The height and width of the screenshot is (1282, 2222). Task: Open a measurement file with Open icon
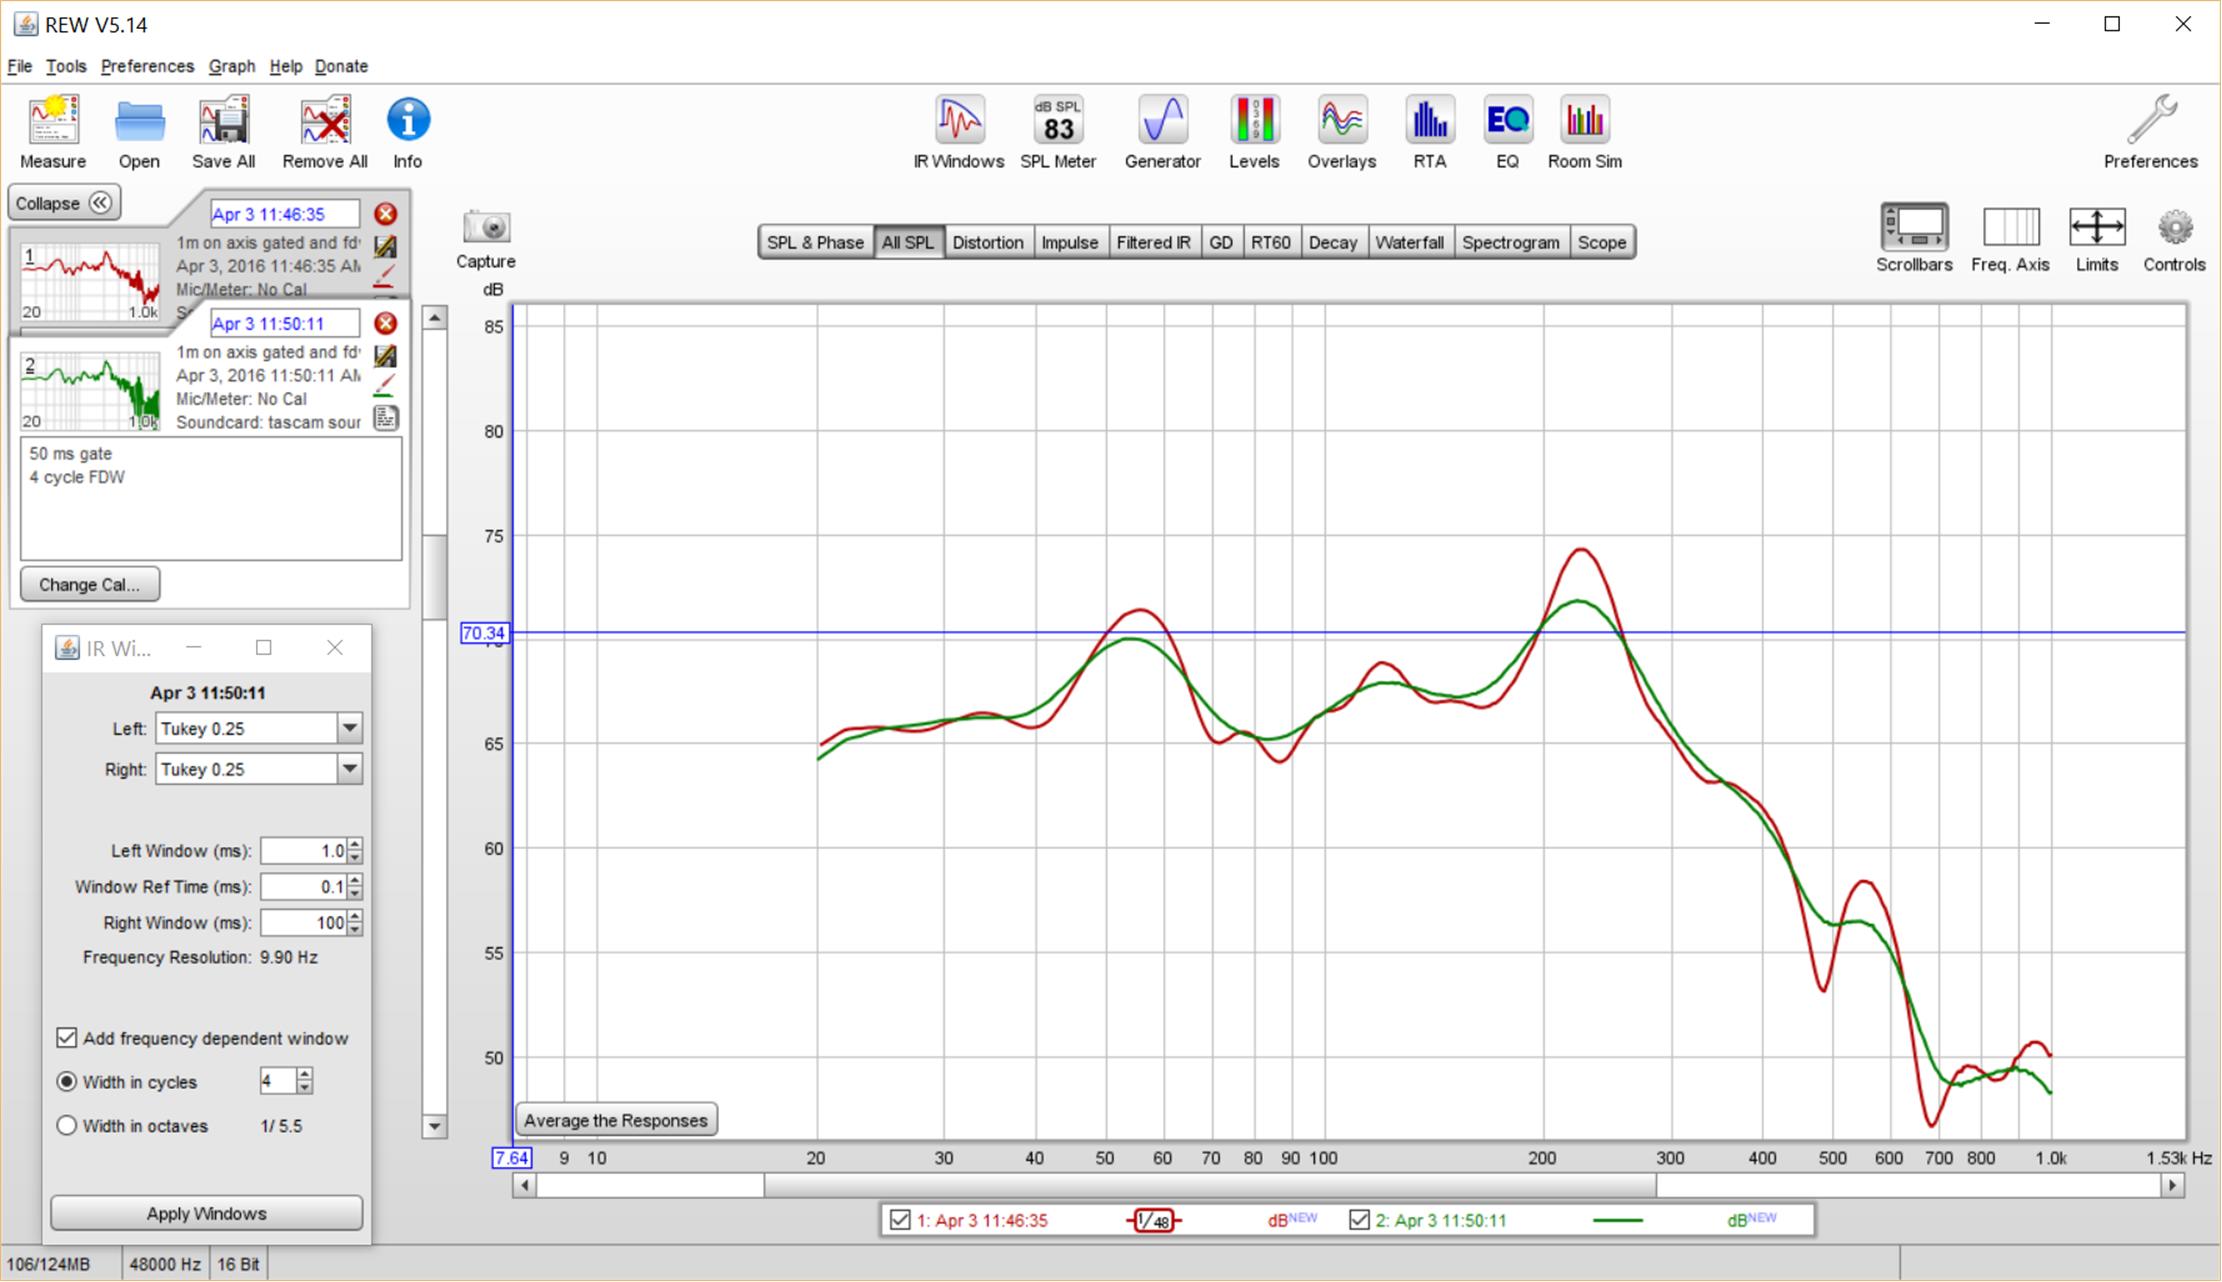(139, 132)
